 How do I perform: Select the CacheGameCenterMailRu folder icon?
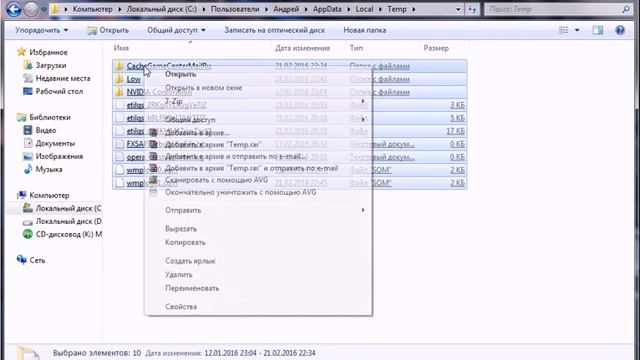point(119,66)
